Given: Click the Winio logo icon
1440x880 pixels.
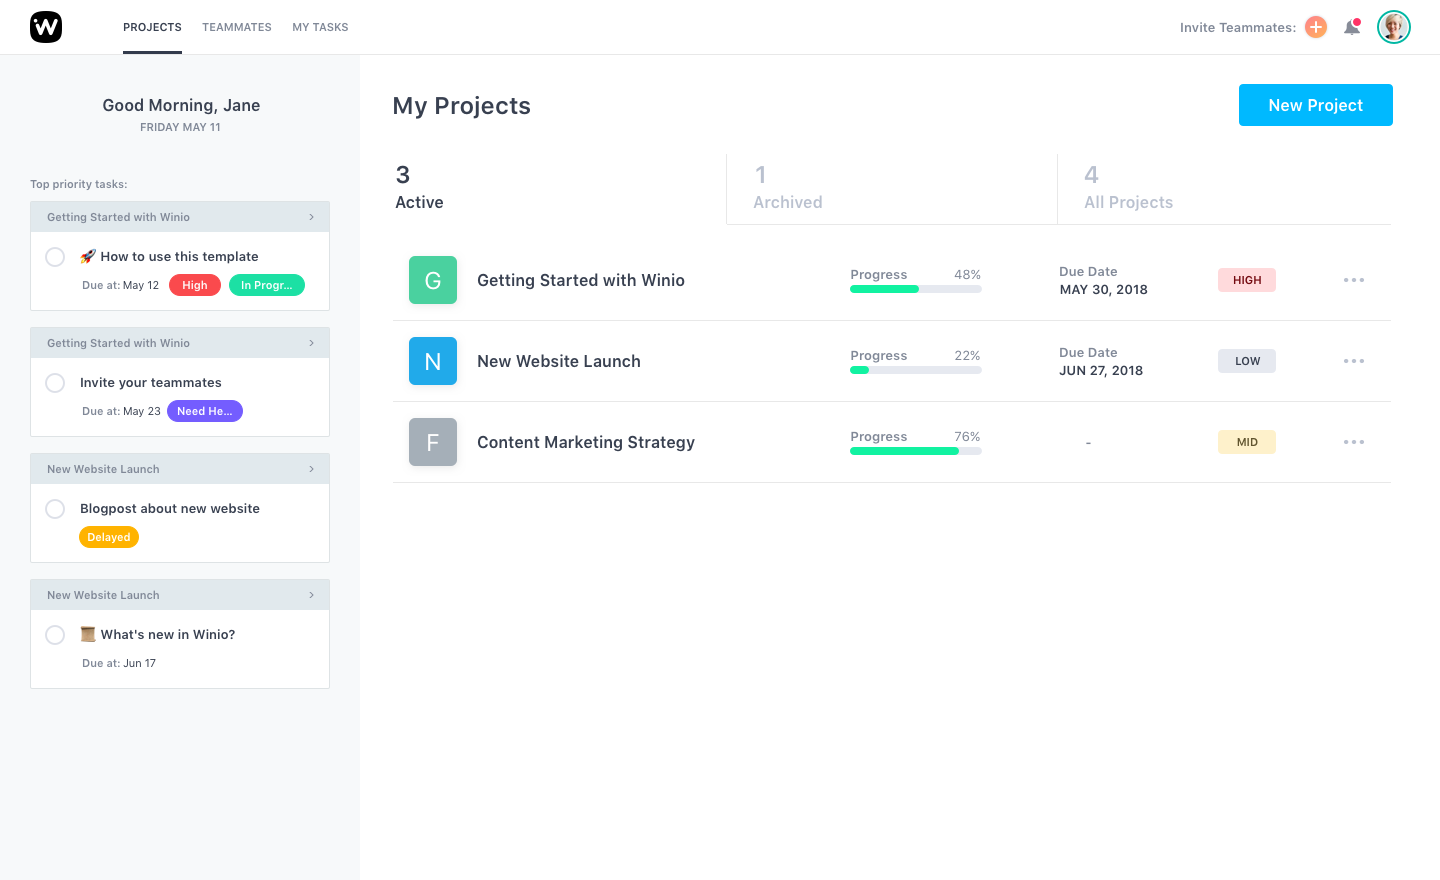Looking at the screenshot, I should pyautogui.click(x=46, y=27).
